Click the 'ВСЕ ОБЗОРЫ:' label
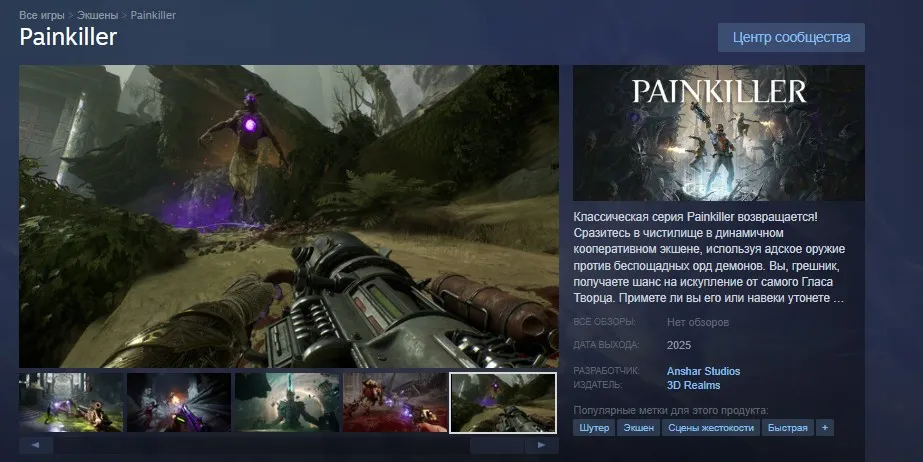The height and width of the screenshot is (462, 923). 604,322
